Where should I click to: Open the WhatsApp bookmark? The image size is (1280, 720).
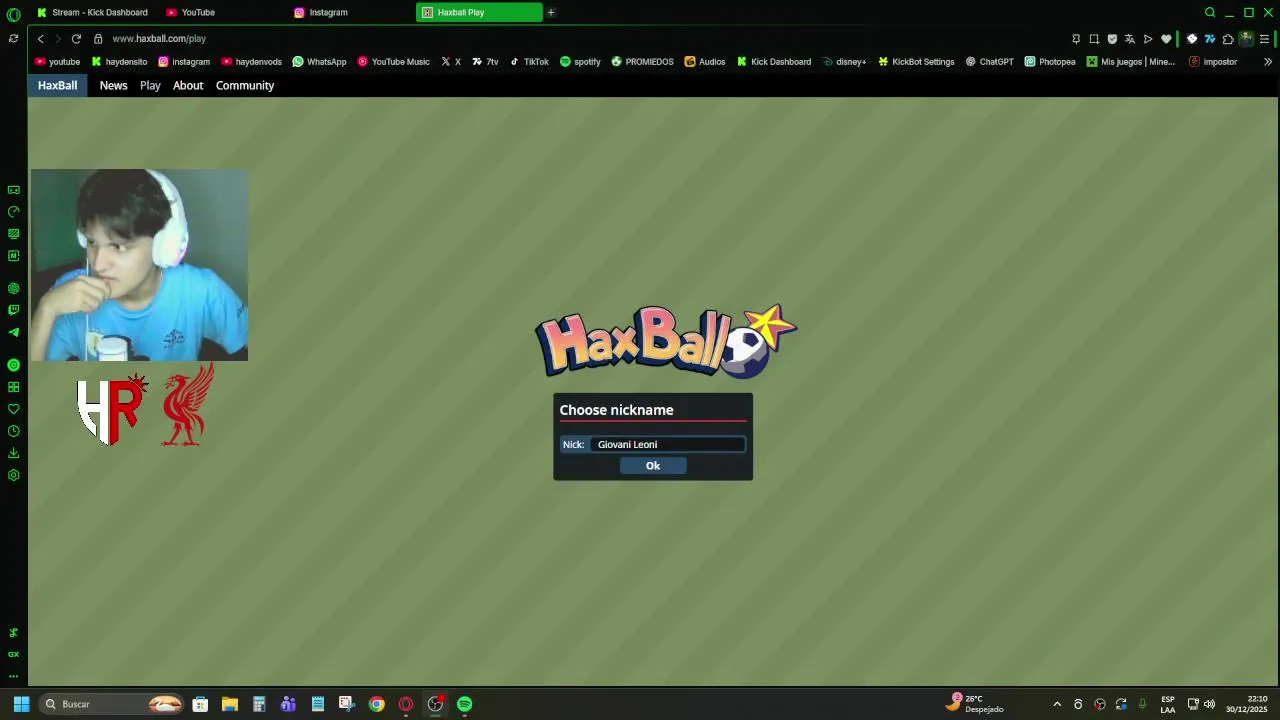[319, 62]
